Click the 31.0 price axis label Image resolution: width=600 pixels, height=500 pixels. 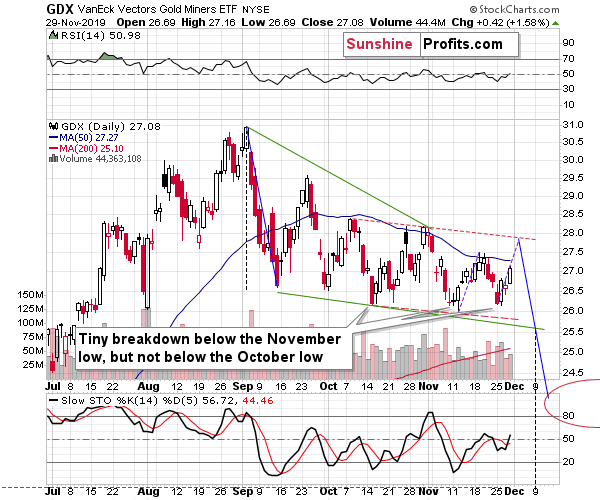(x=573, y=125)
